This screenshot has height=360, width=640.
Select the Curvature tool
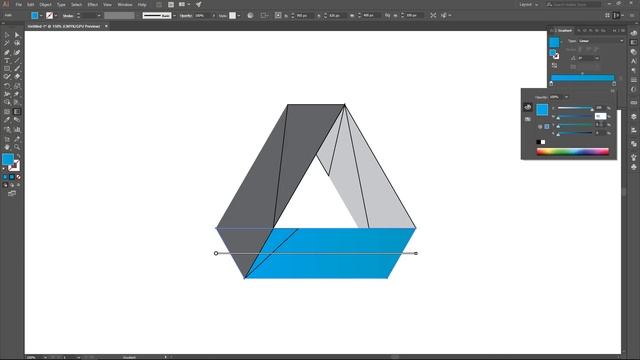[x=17, y=52]
